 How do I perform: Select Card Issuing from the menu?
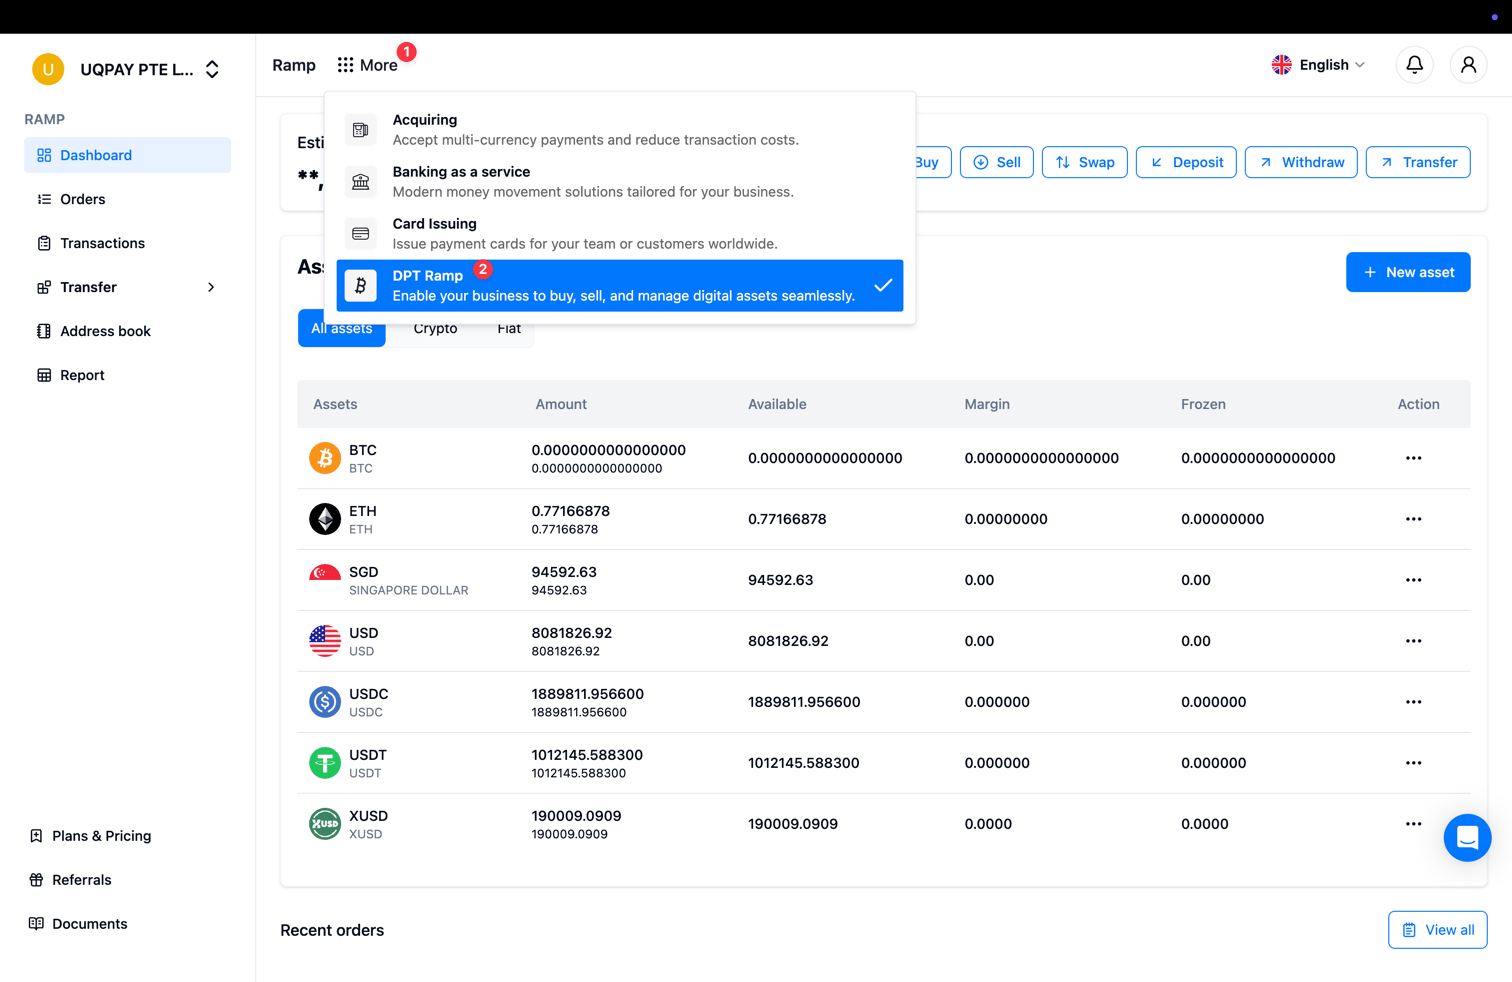[620, 234]
